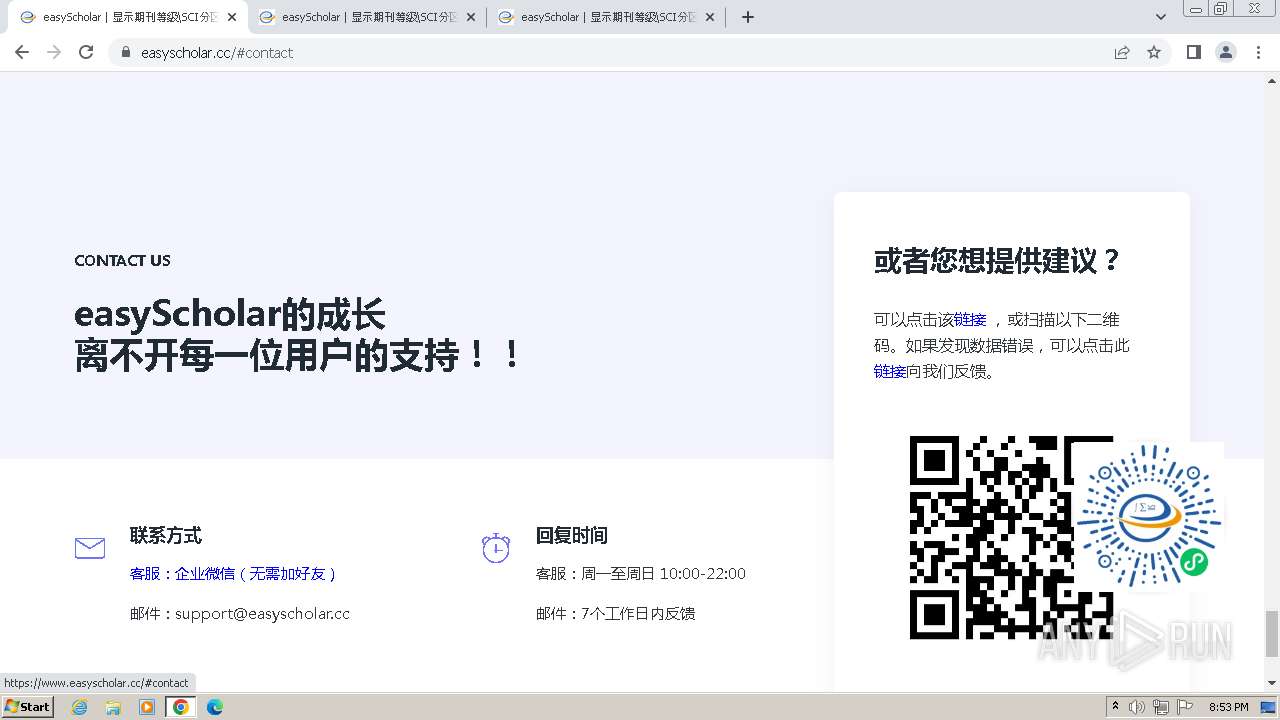Open the 企业微信 customer service link
Image resolution: width=1280 pixels, height=720 pixels.
pyautogui.click(x=233, y=574)
